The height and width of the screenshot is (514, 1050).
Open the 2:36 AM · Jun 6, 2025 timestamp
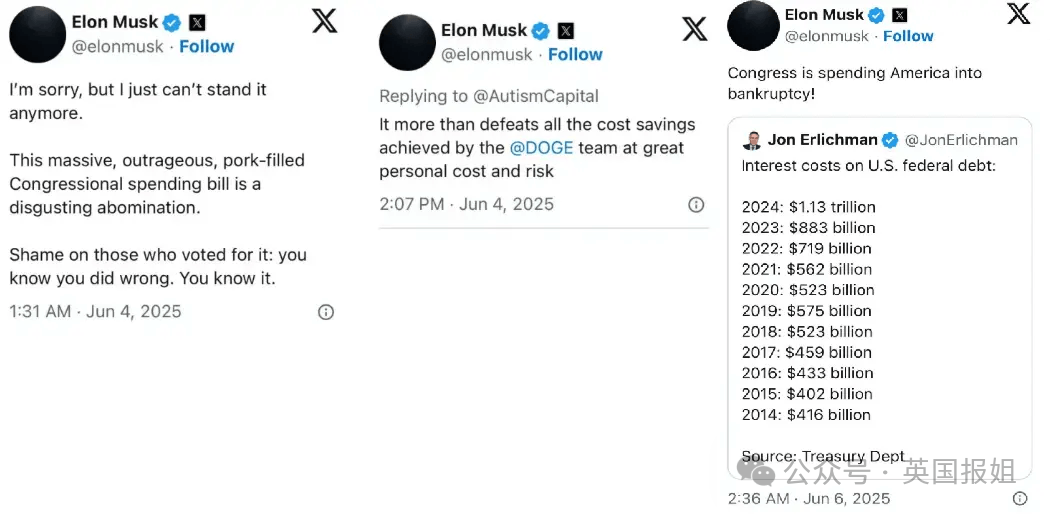click(x=809, y=499)
